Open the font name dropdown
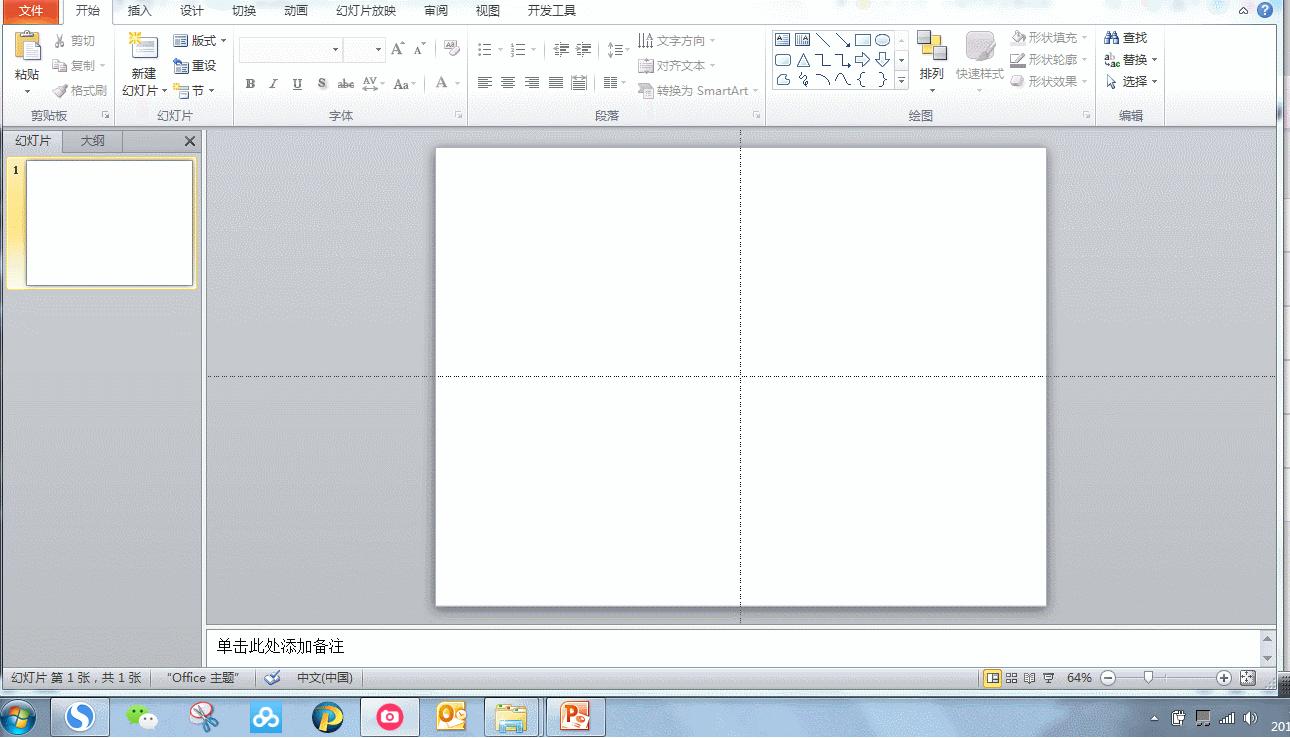The image size is (1290, 738). pyautogui.click(x=334, y=49)
